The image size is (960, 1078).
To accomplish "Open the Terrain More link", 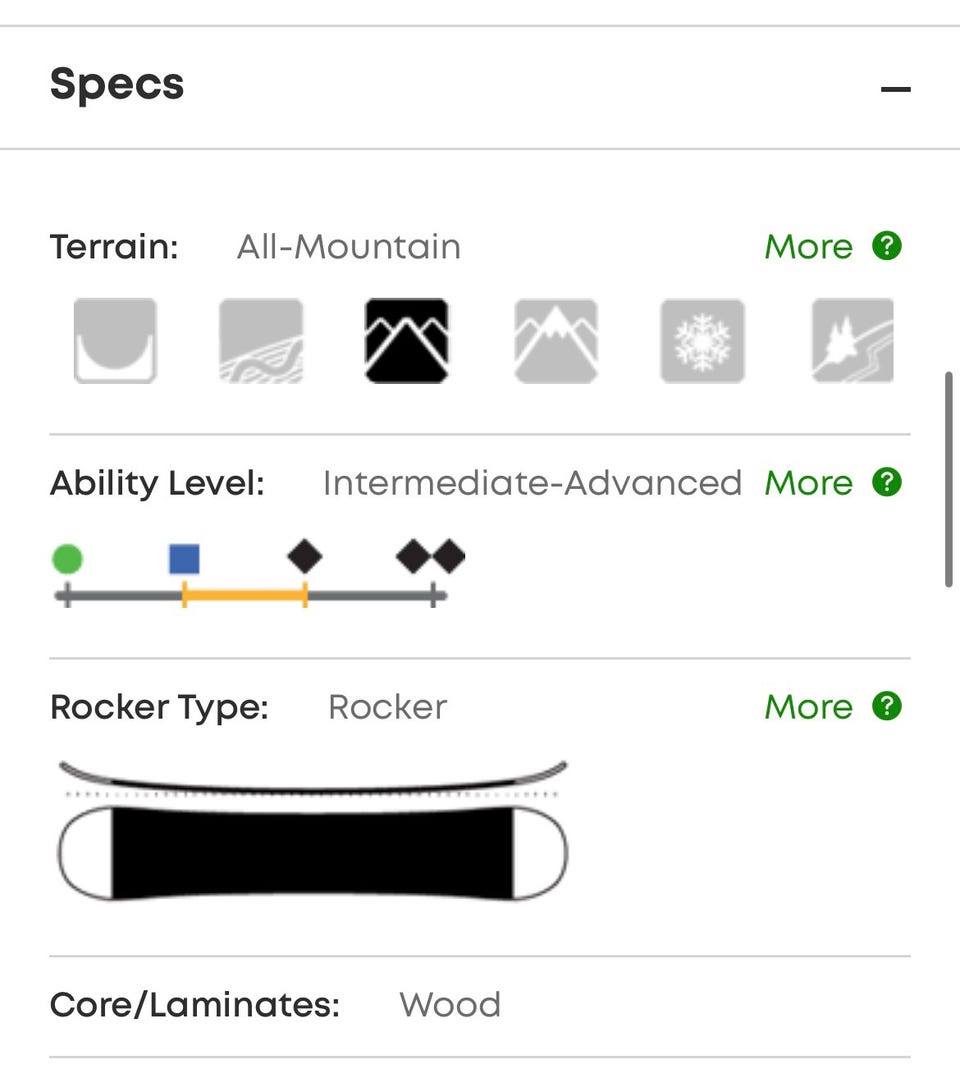I will [x=808, y=247].
